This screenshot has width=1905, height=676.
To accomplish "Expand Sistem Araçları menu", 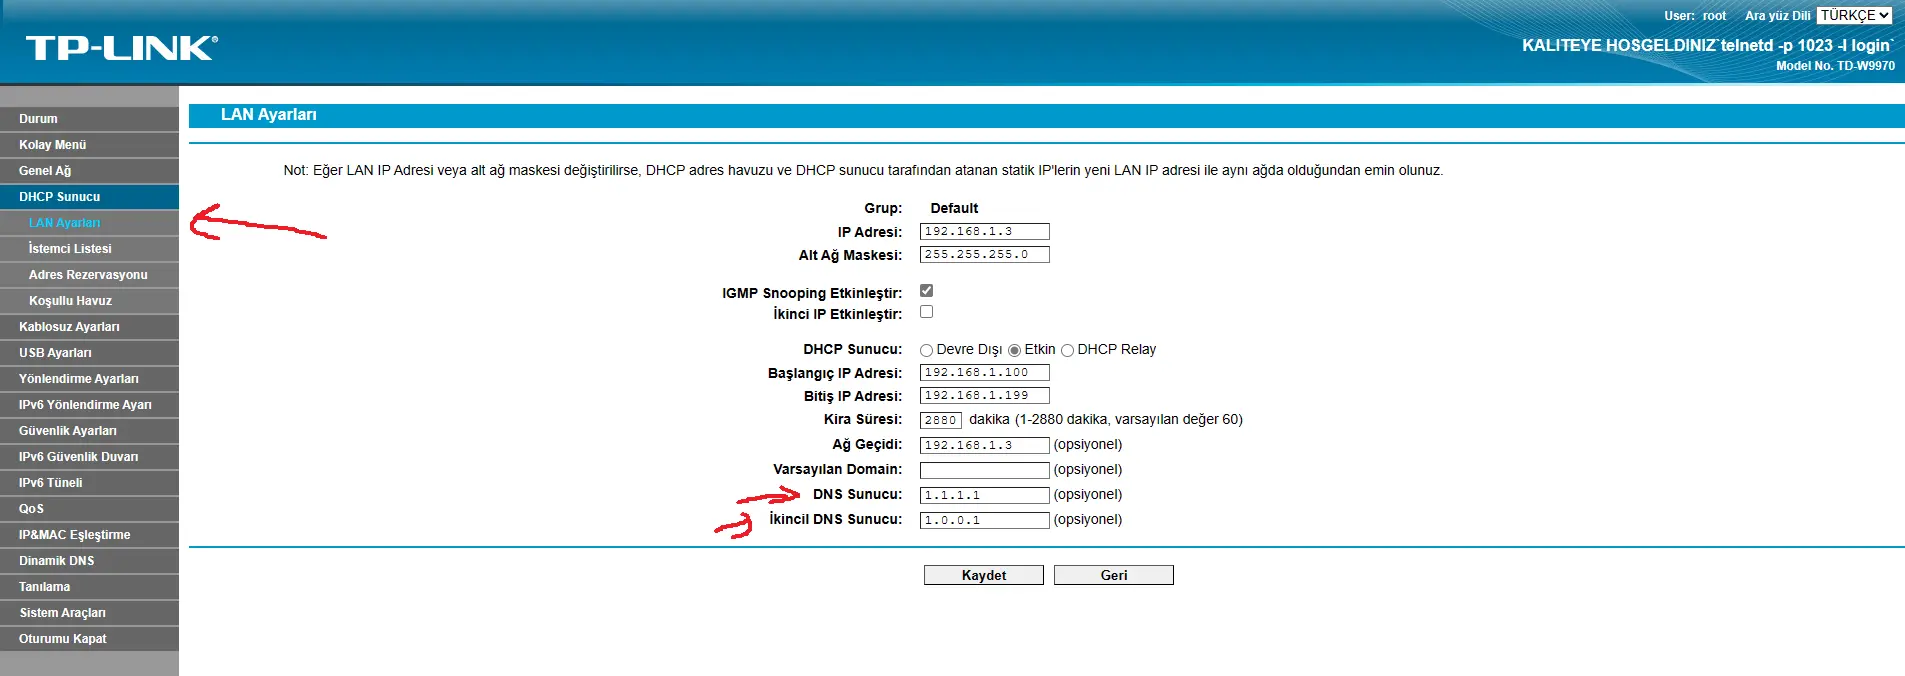I will [89, 613].
